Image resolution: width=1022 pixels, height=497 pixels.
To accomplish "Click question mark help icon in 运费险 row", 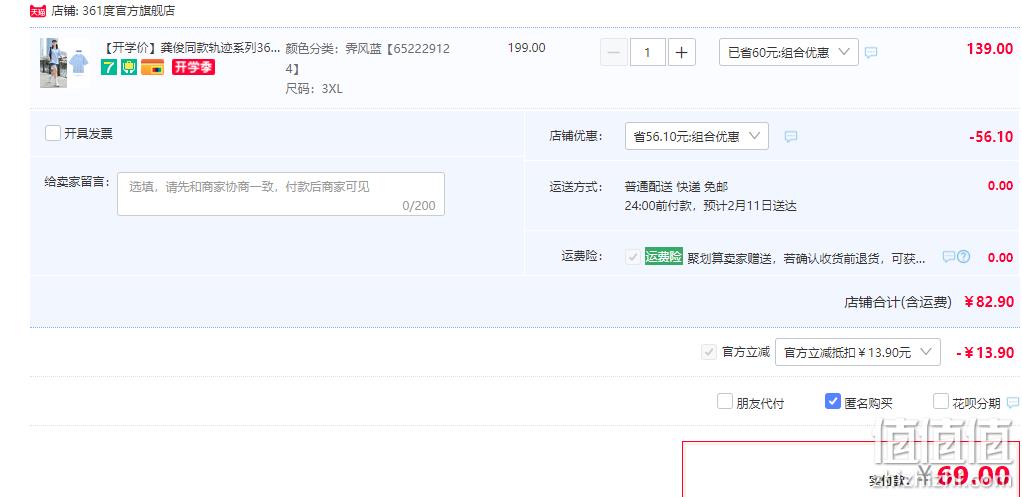I will point(963,257).
